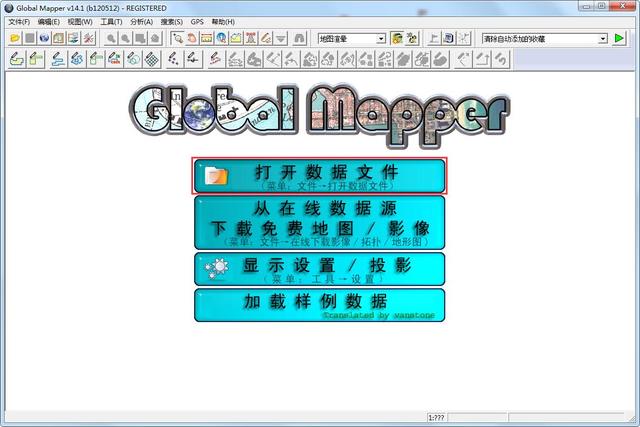Select the path profile tool
This screenshot has height=427, width=640.
(x=236, y=38)
